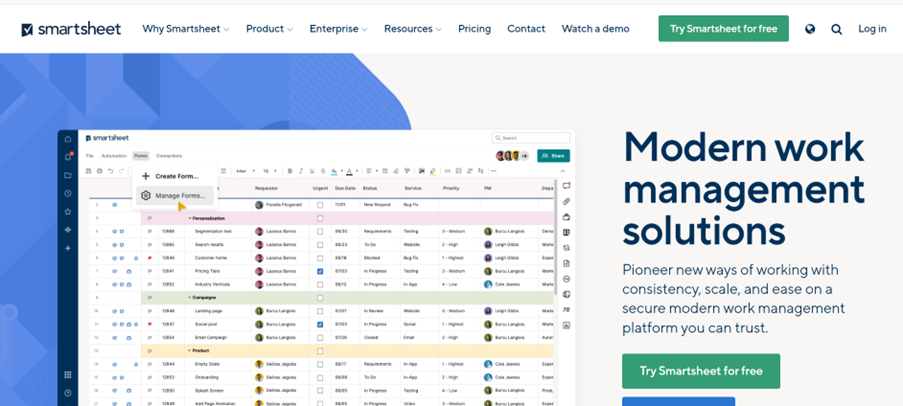Screen dimensions: 903x406
Task: Collapse the toolbar with the chevron-up arrow
Action: (563, 171)
